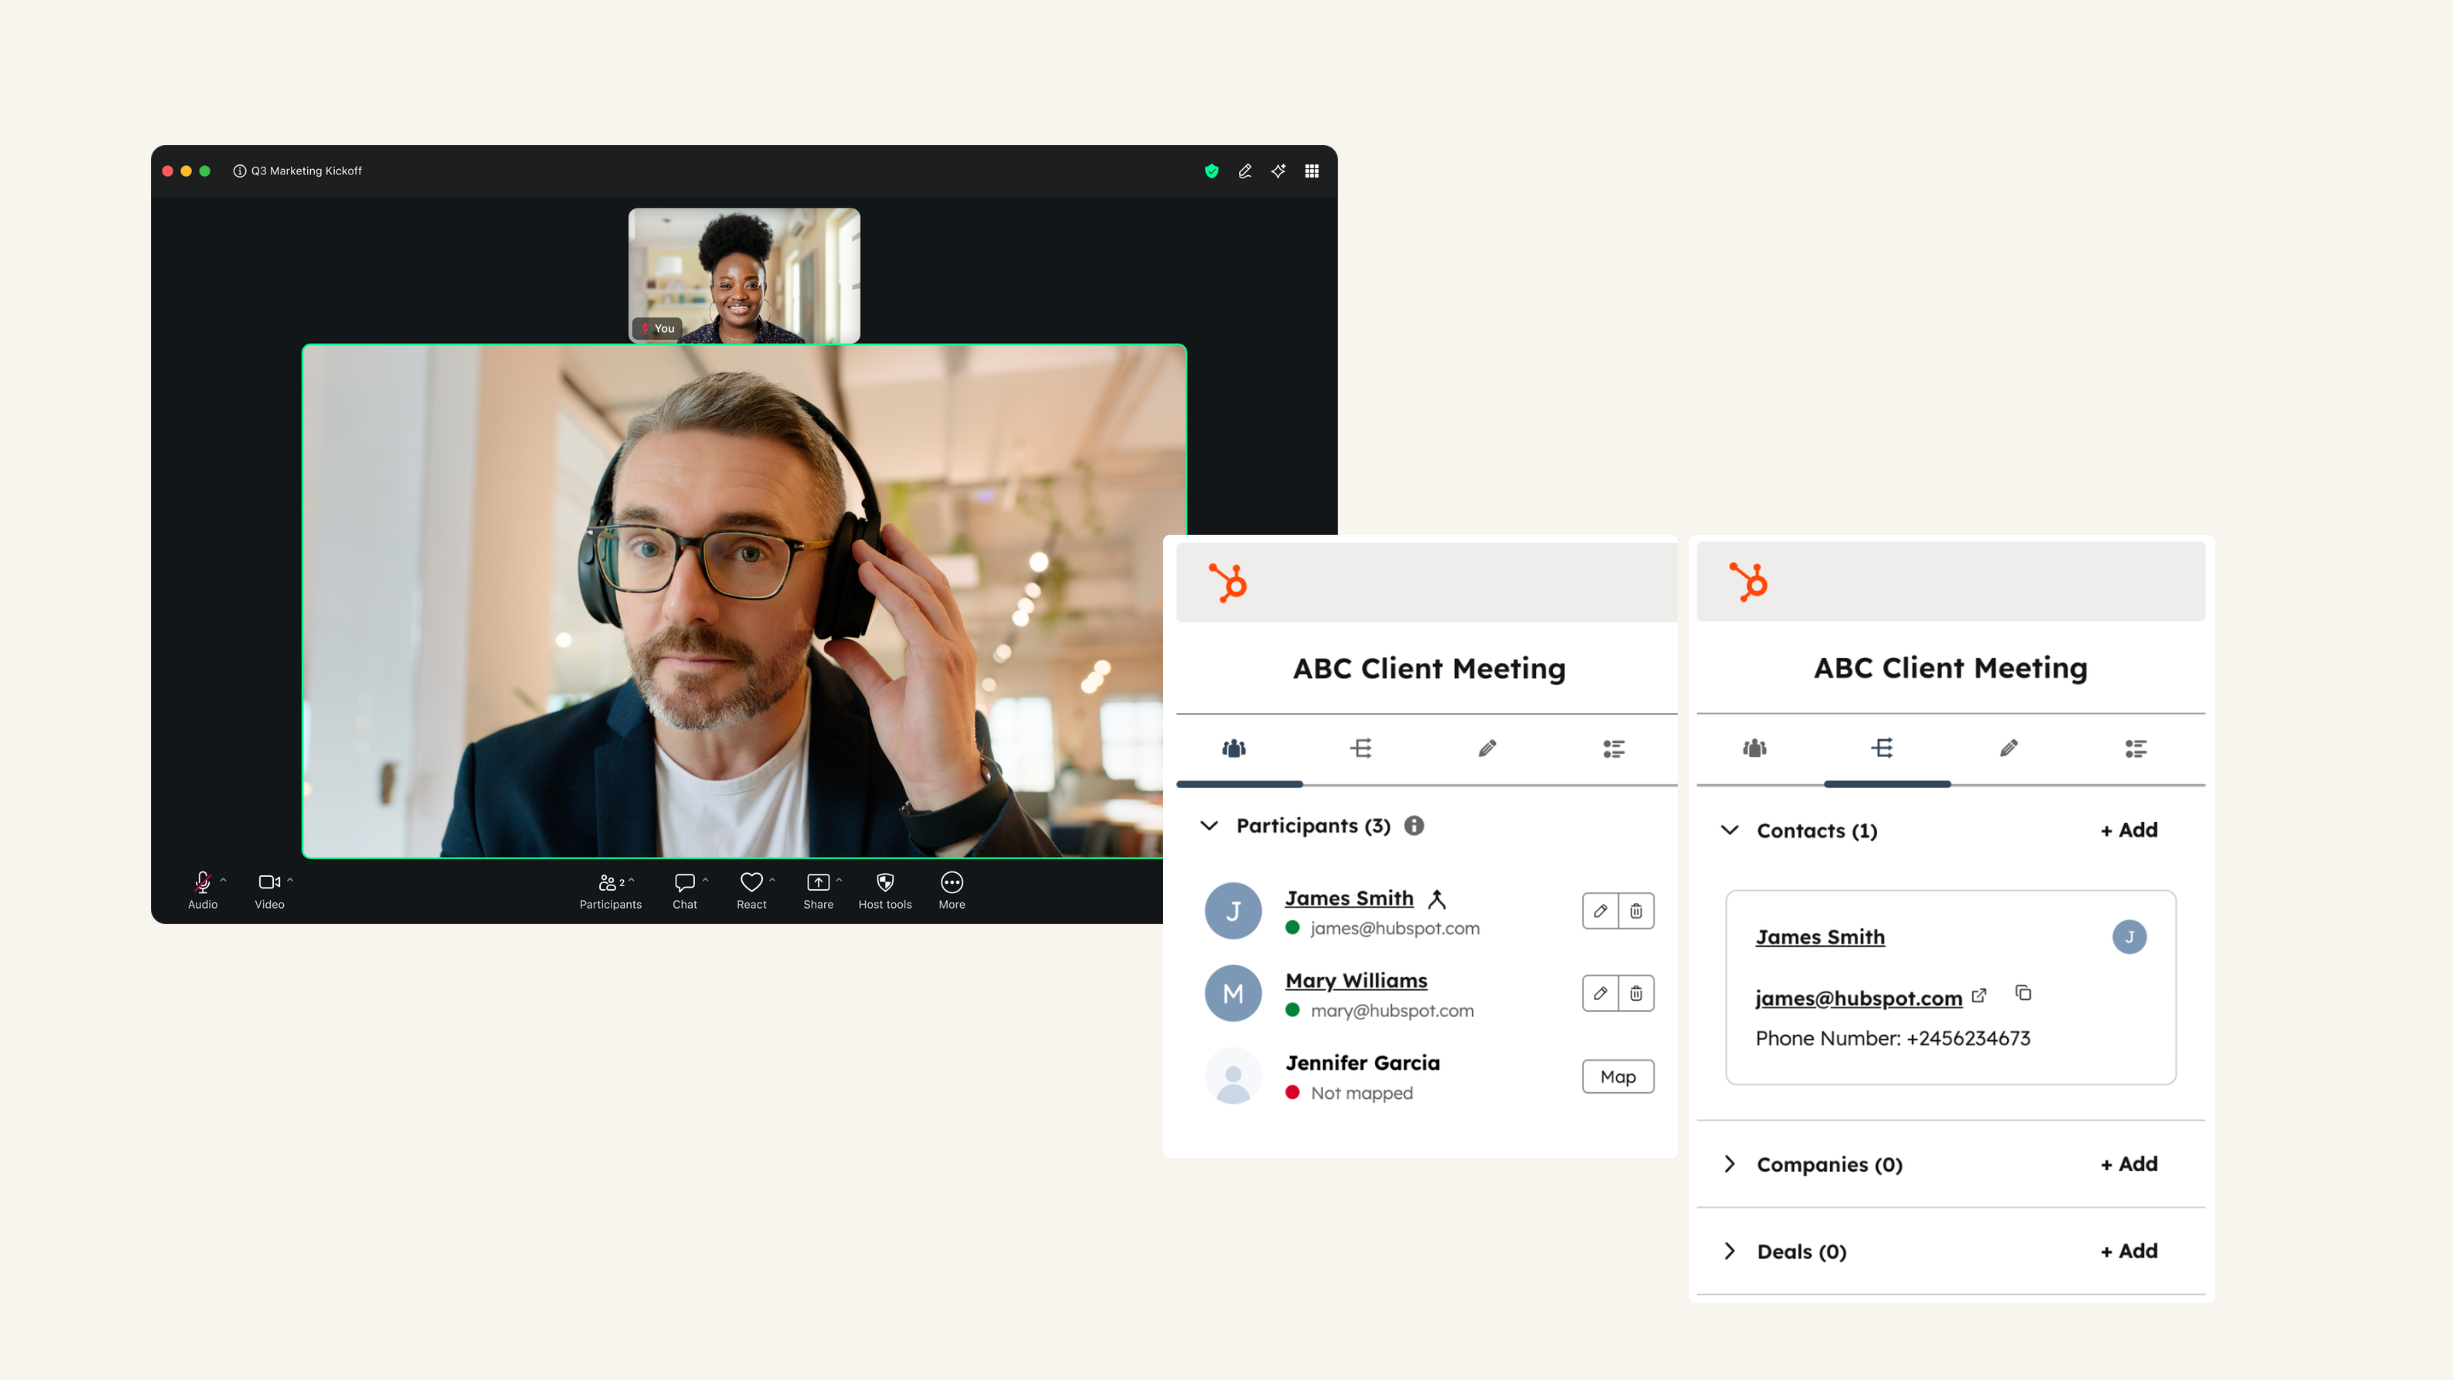The width and height of the screenshot is (2453, 1380).
Task: Open the AI Companion sparkle icon
Action: click(1277, 171)
